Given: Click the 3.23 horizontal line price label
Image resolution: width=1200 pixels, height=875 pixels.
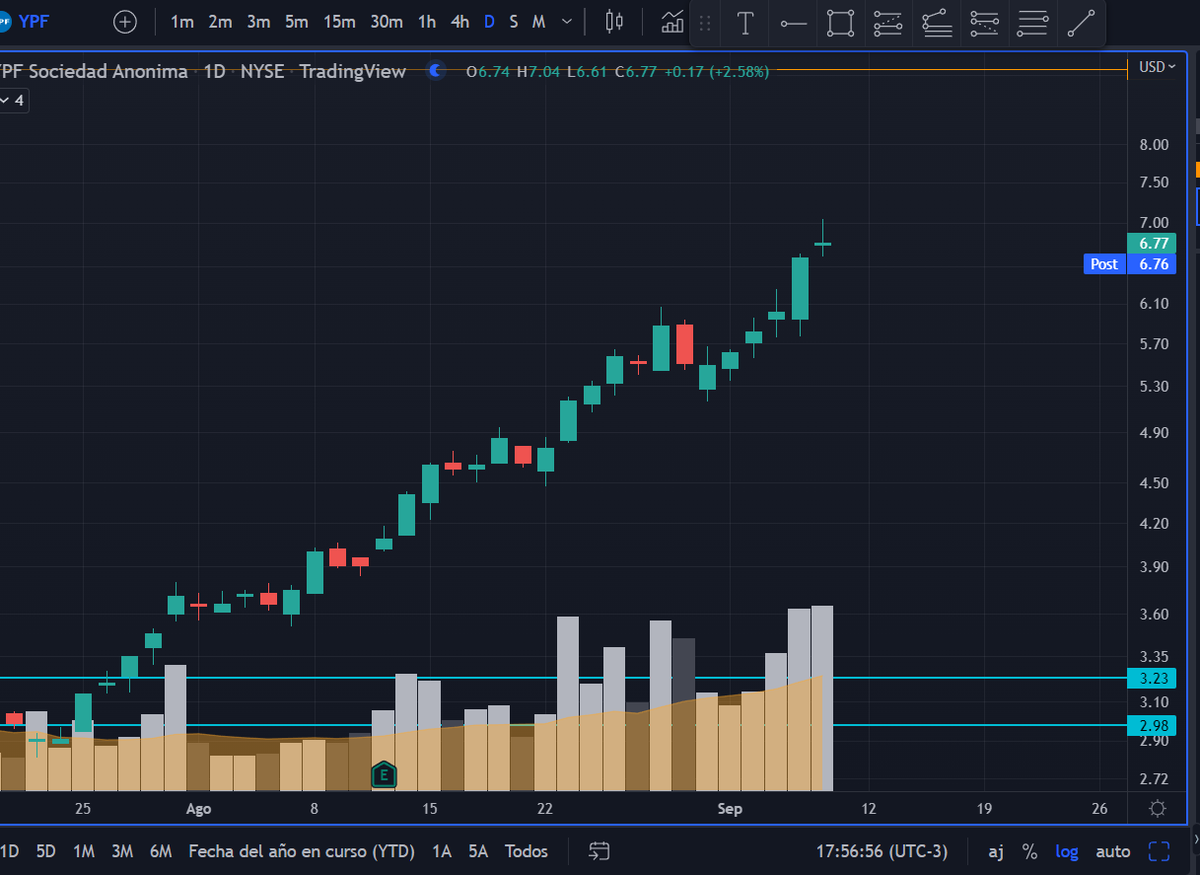Looking at the screenshot, I should pyautogui.click(x=1151, y=679).
